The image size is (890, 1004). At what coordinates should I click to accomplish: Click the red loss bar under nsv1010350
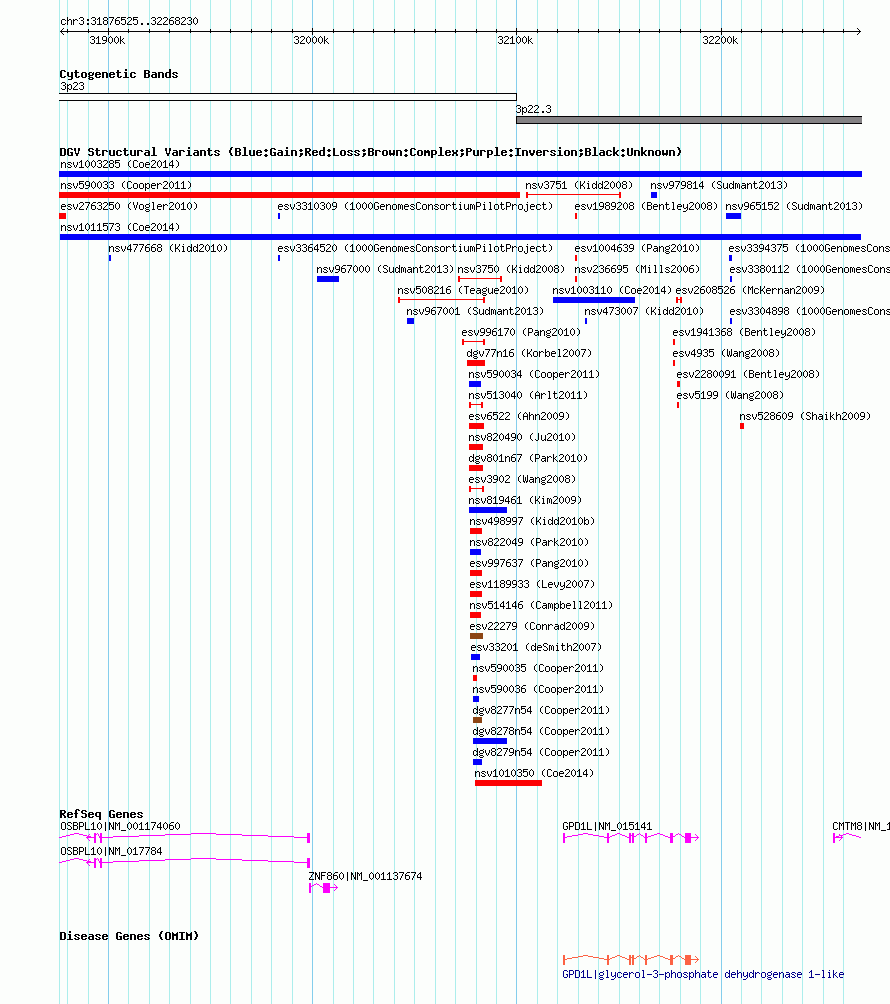click(x=508, y=783)
